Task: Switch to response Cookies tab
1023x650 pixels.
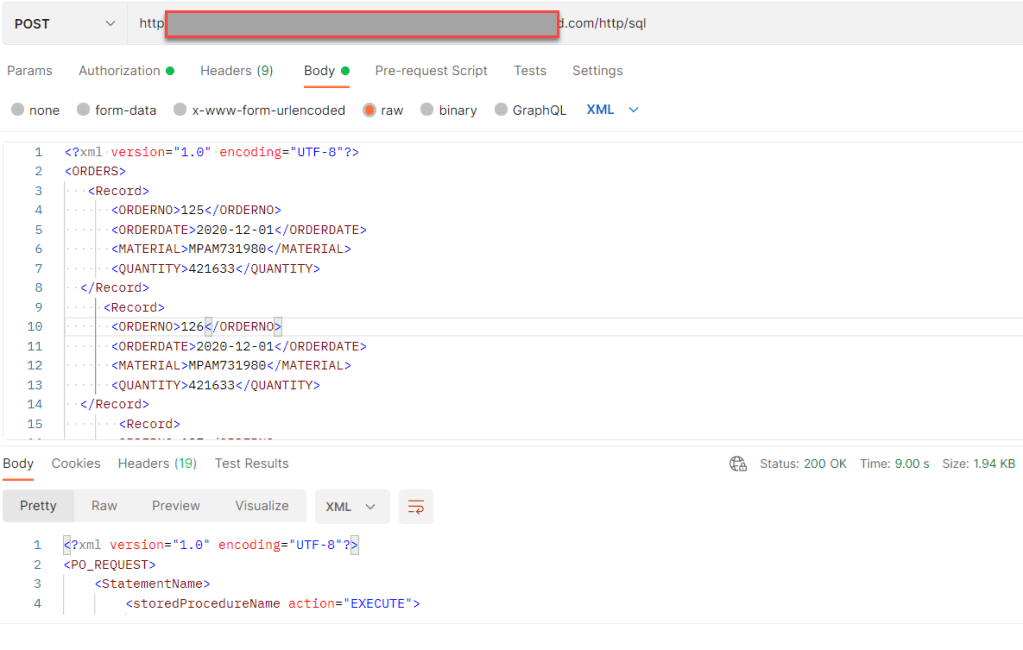Action: point(76,464)
